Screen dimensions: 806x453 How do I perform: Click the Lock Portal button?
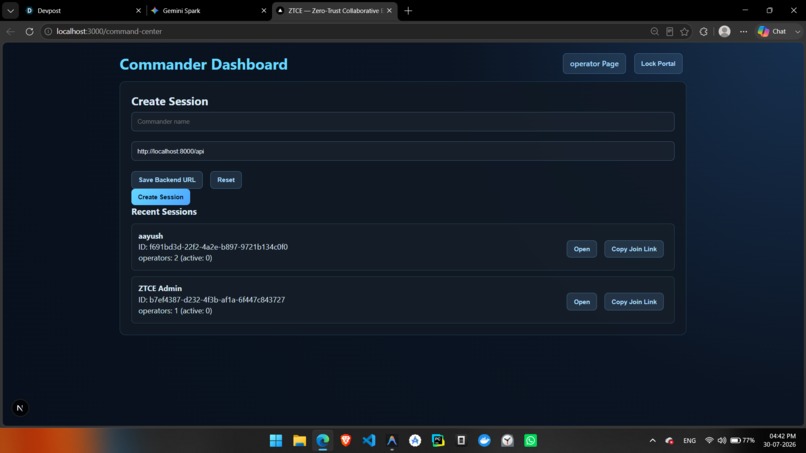tap(658, 64)
